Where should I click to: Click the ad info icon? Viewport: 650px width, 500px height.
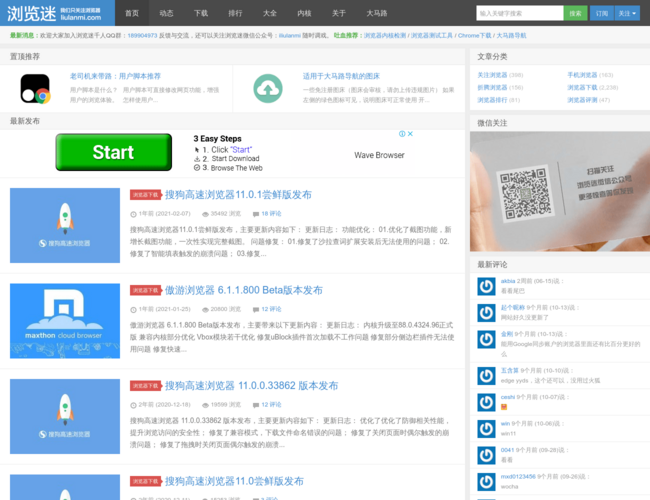click(x=402, y=133)
